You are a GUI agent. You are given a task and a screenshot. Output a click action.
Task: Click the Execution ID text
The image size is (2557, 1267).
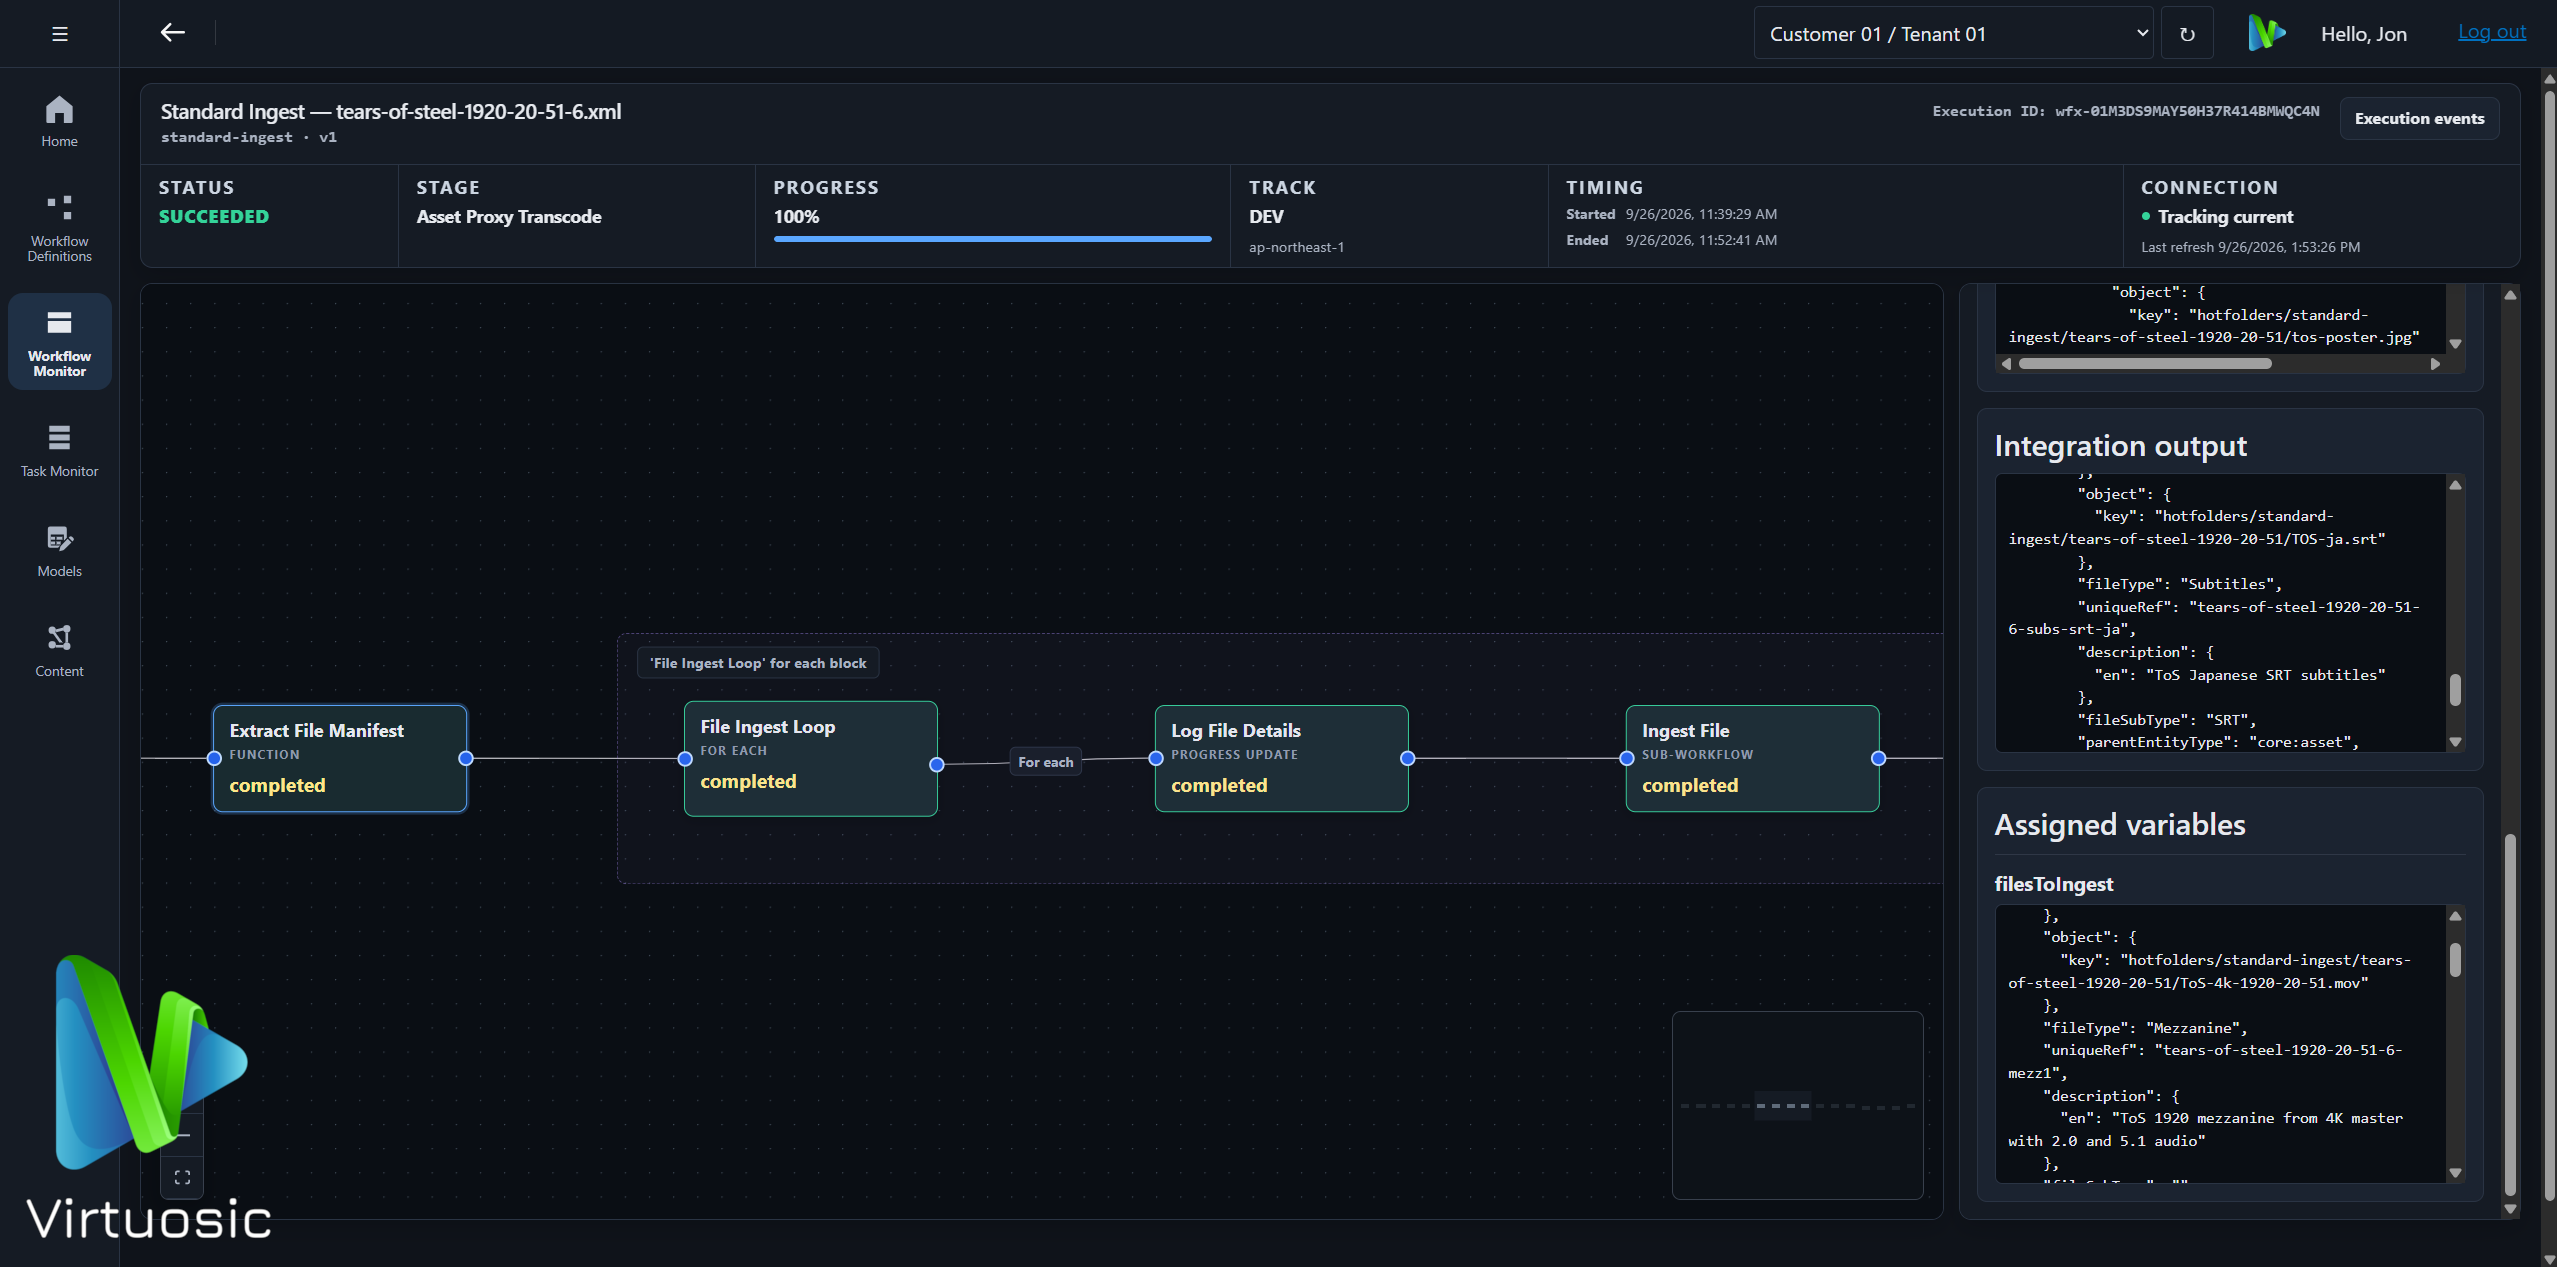click(2125, 111)
